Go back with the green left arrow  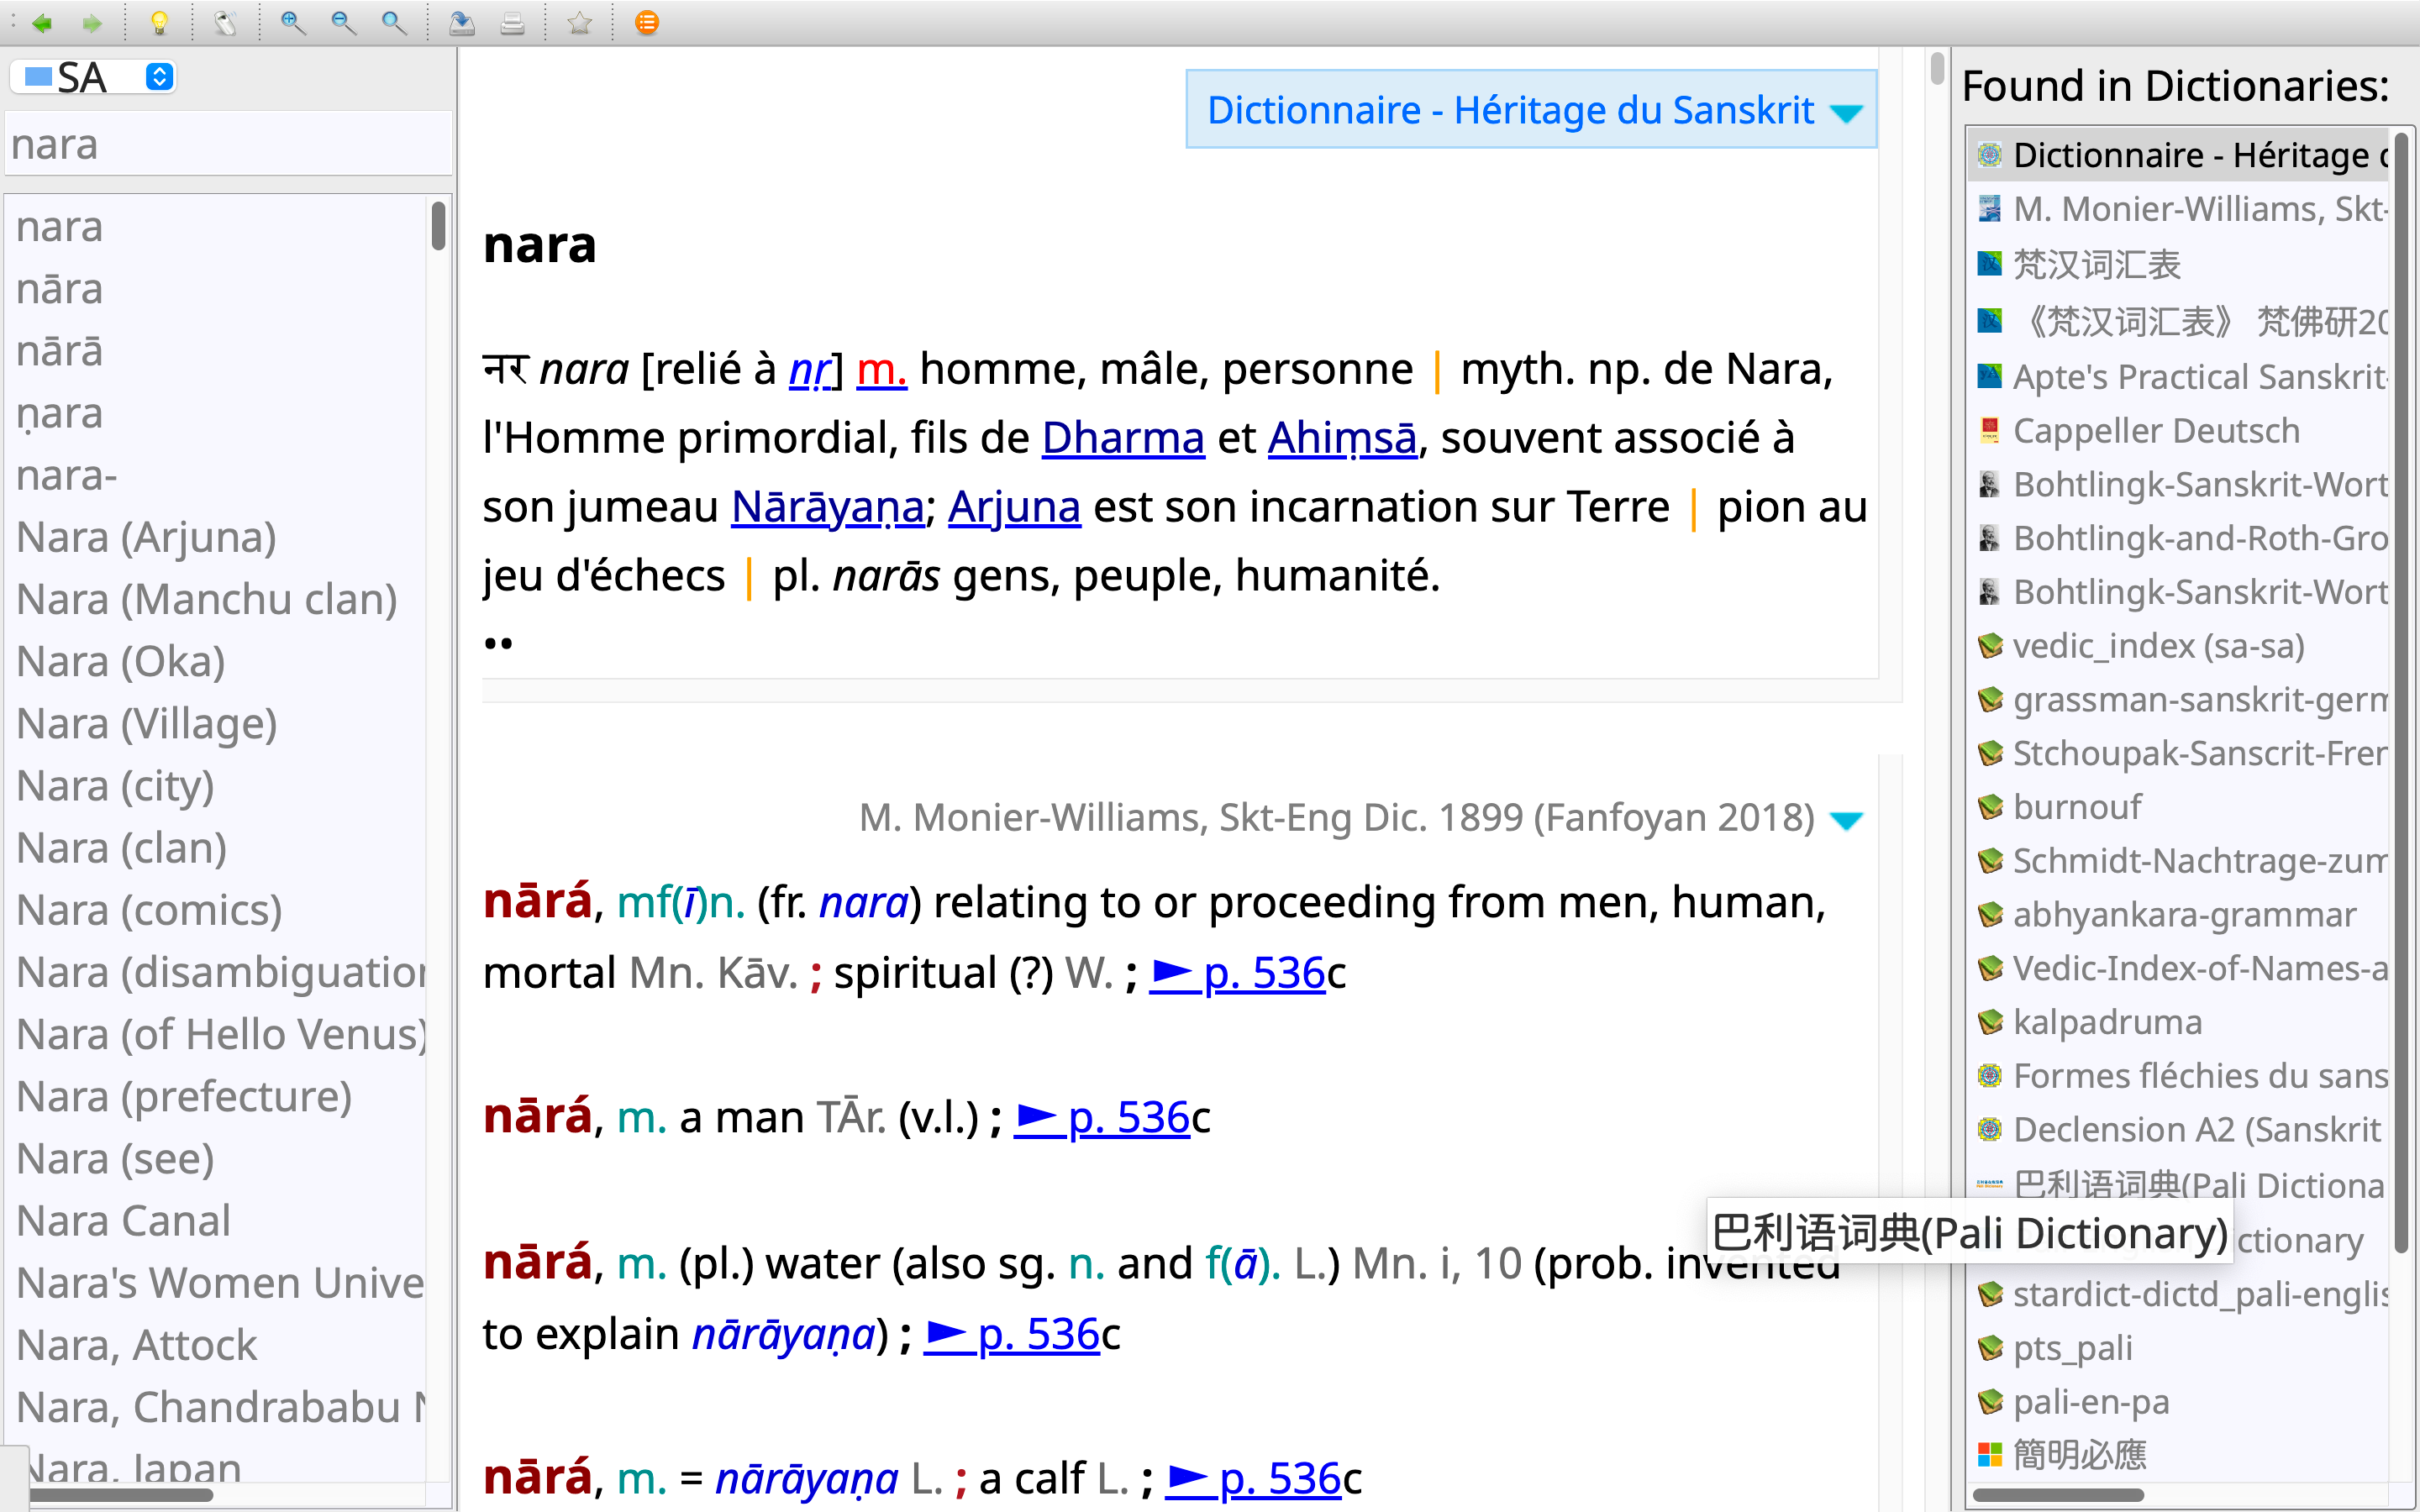(41, 23)
